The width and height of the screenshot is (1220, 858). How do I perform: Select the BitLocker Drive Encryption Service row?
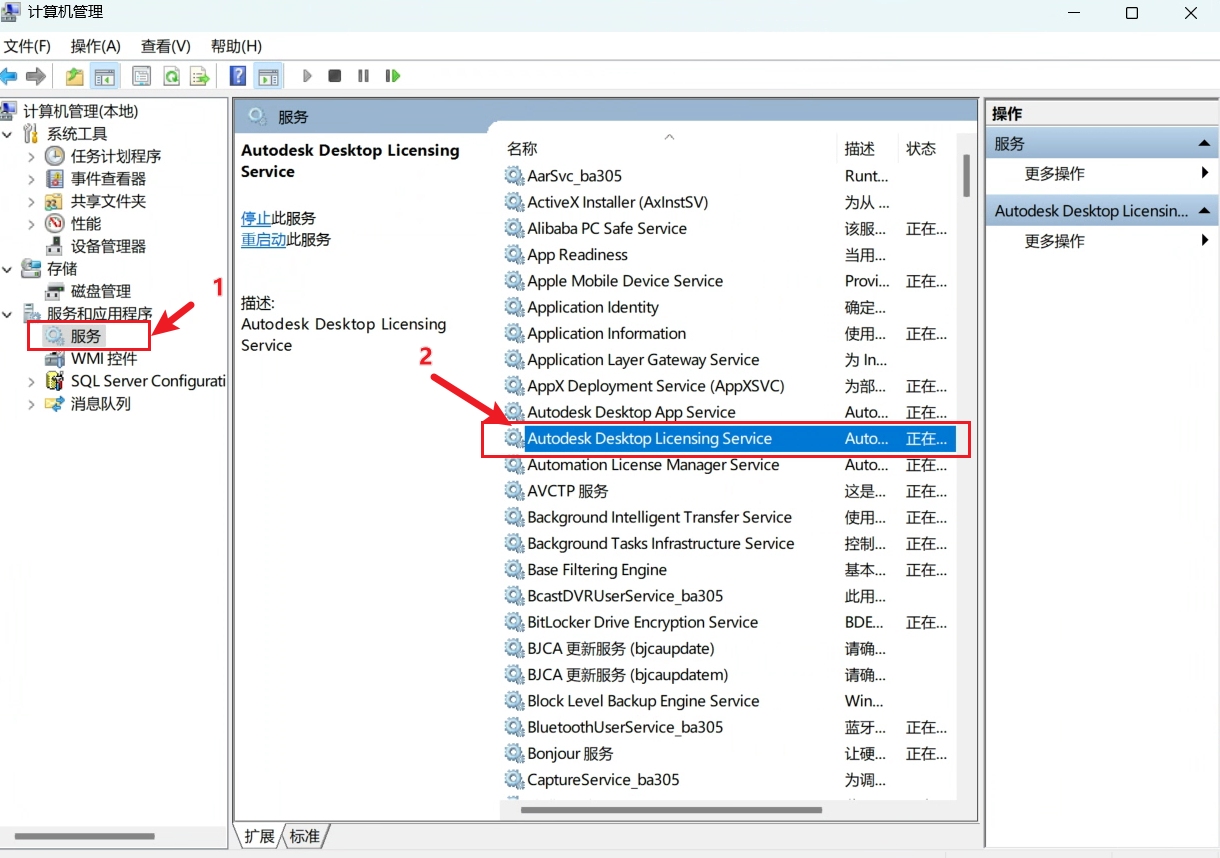(729, 622)
